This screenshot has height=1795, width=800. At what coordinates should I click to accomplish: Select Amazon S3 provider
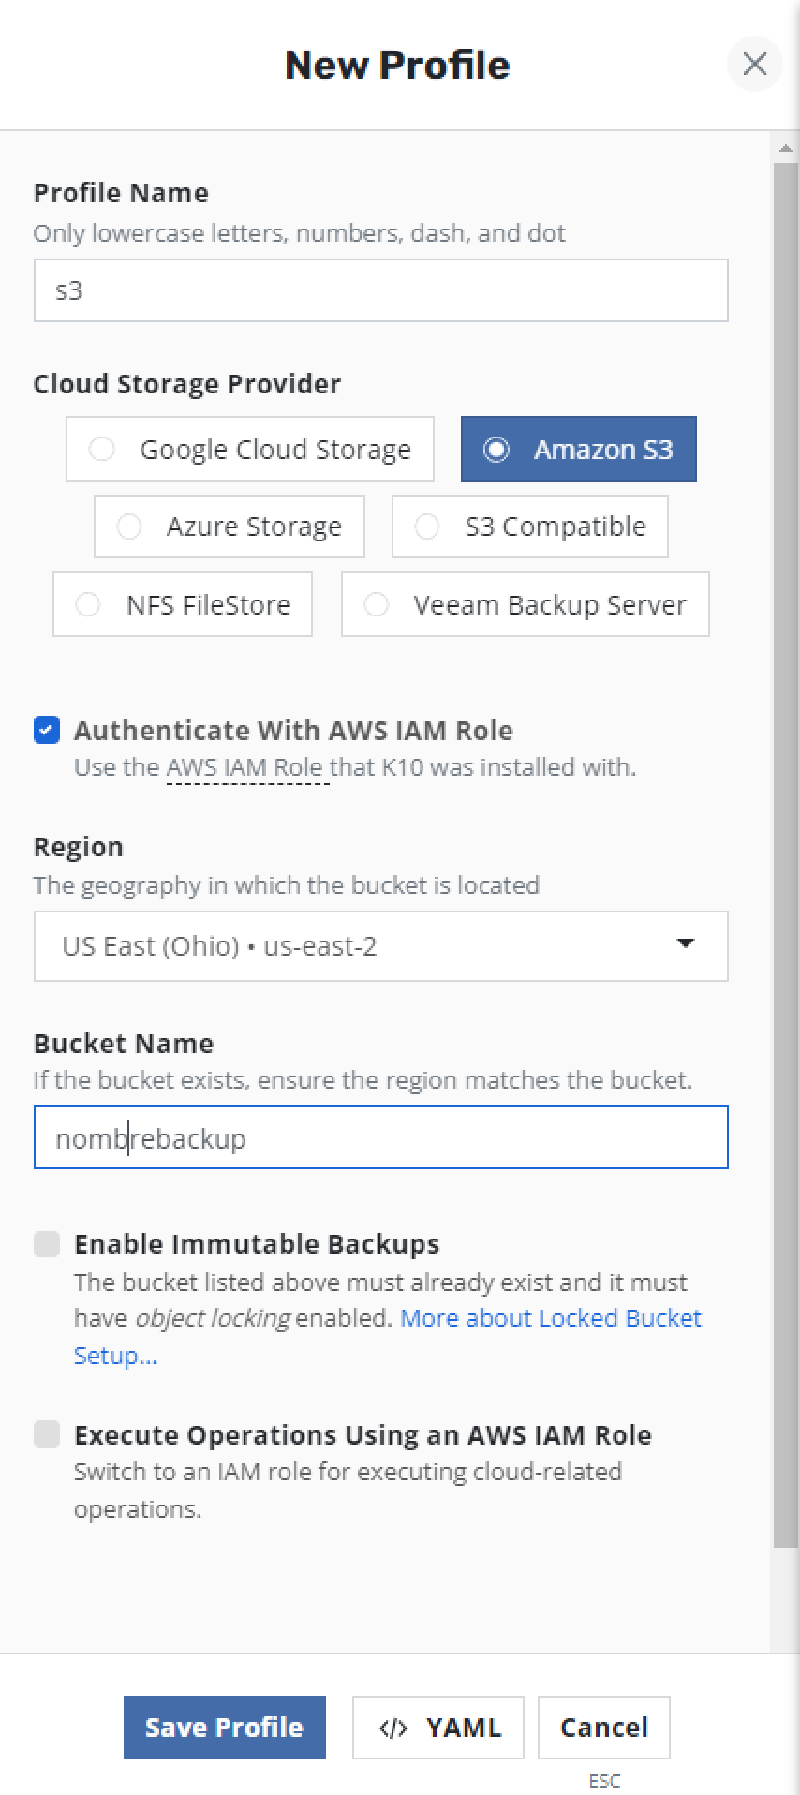pos(578,449)
